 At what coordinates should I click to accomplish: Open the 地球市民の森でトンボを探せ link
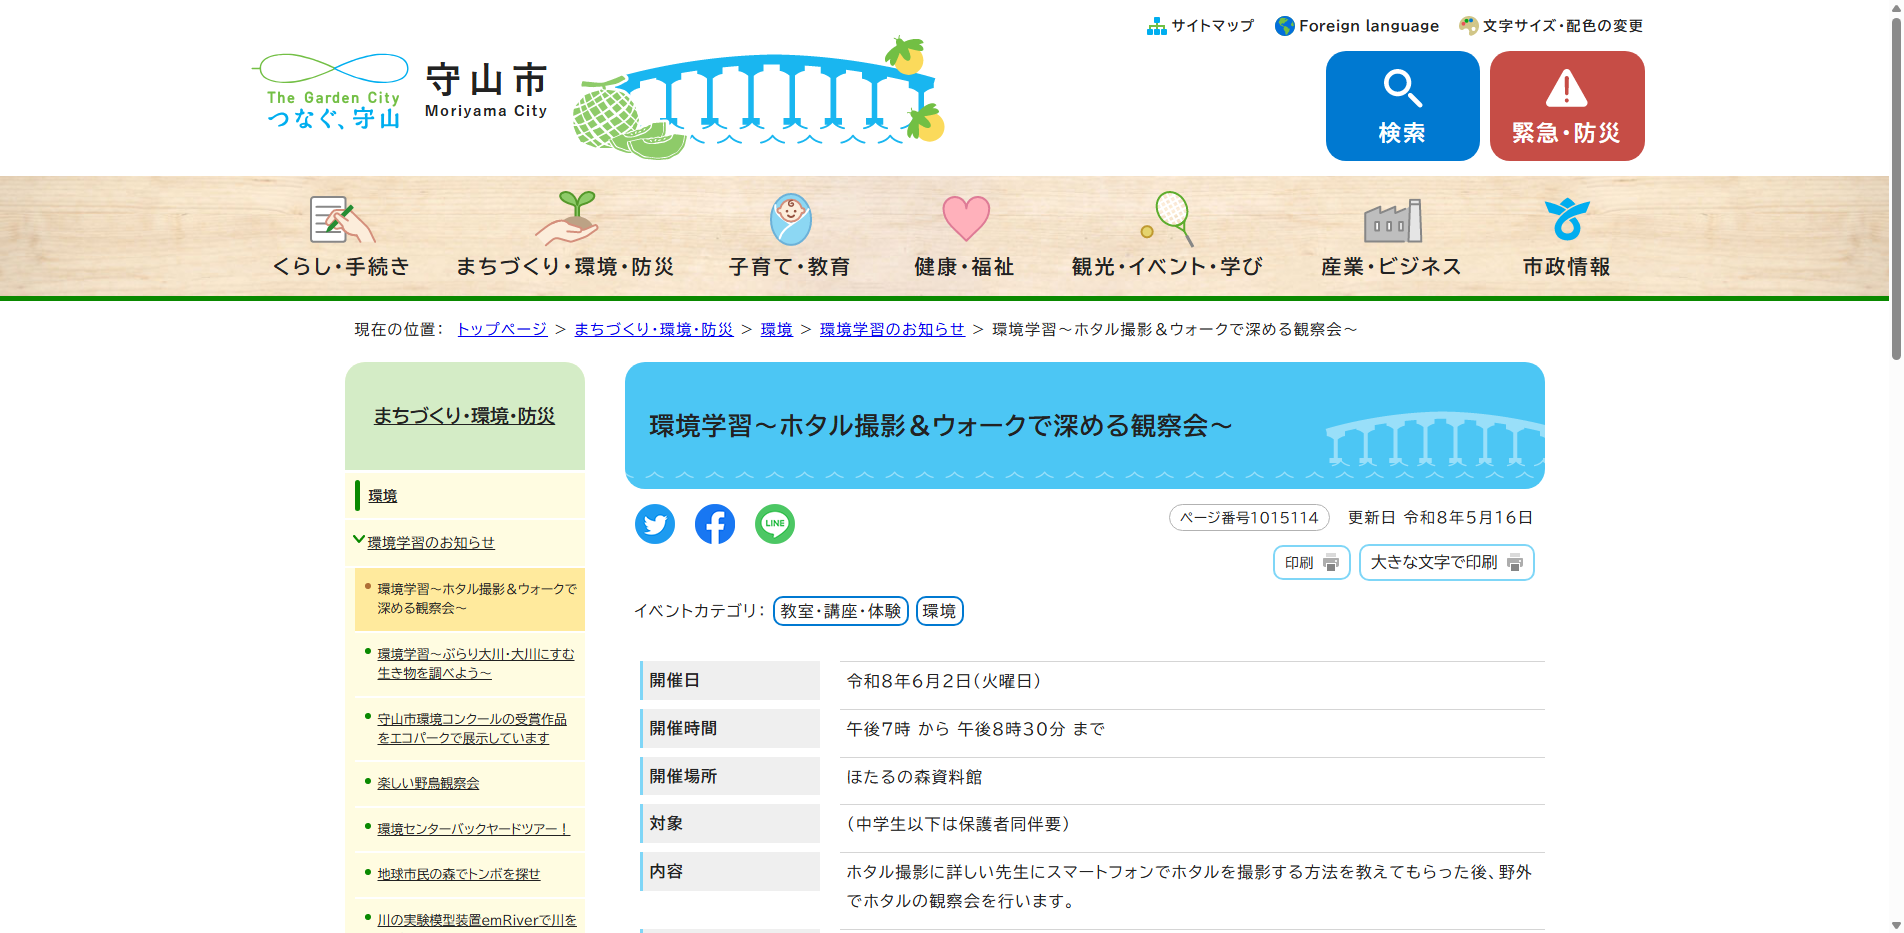click(458, 874)
